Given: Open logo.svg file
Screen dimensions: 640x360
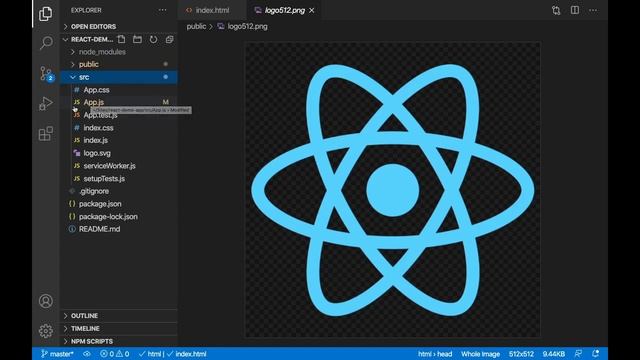Looking at the screenshot, I should pos(119,153).
